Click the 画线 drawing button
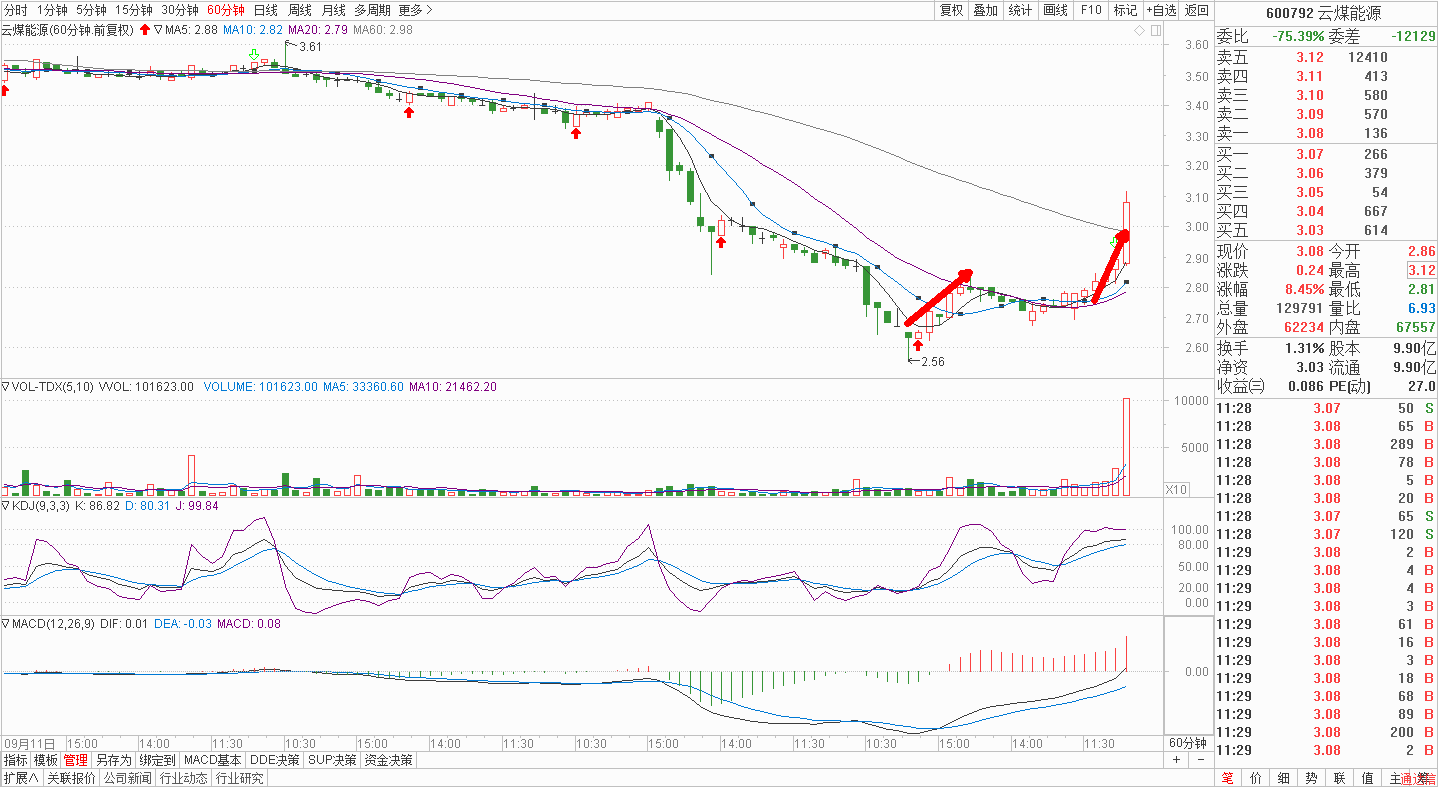Image resolution: width=1438 pixels, height=787 pixels. (1056, 10)
